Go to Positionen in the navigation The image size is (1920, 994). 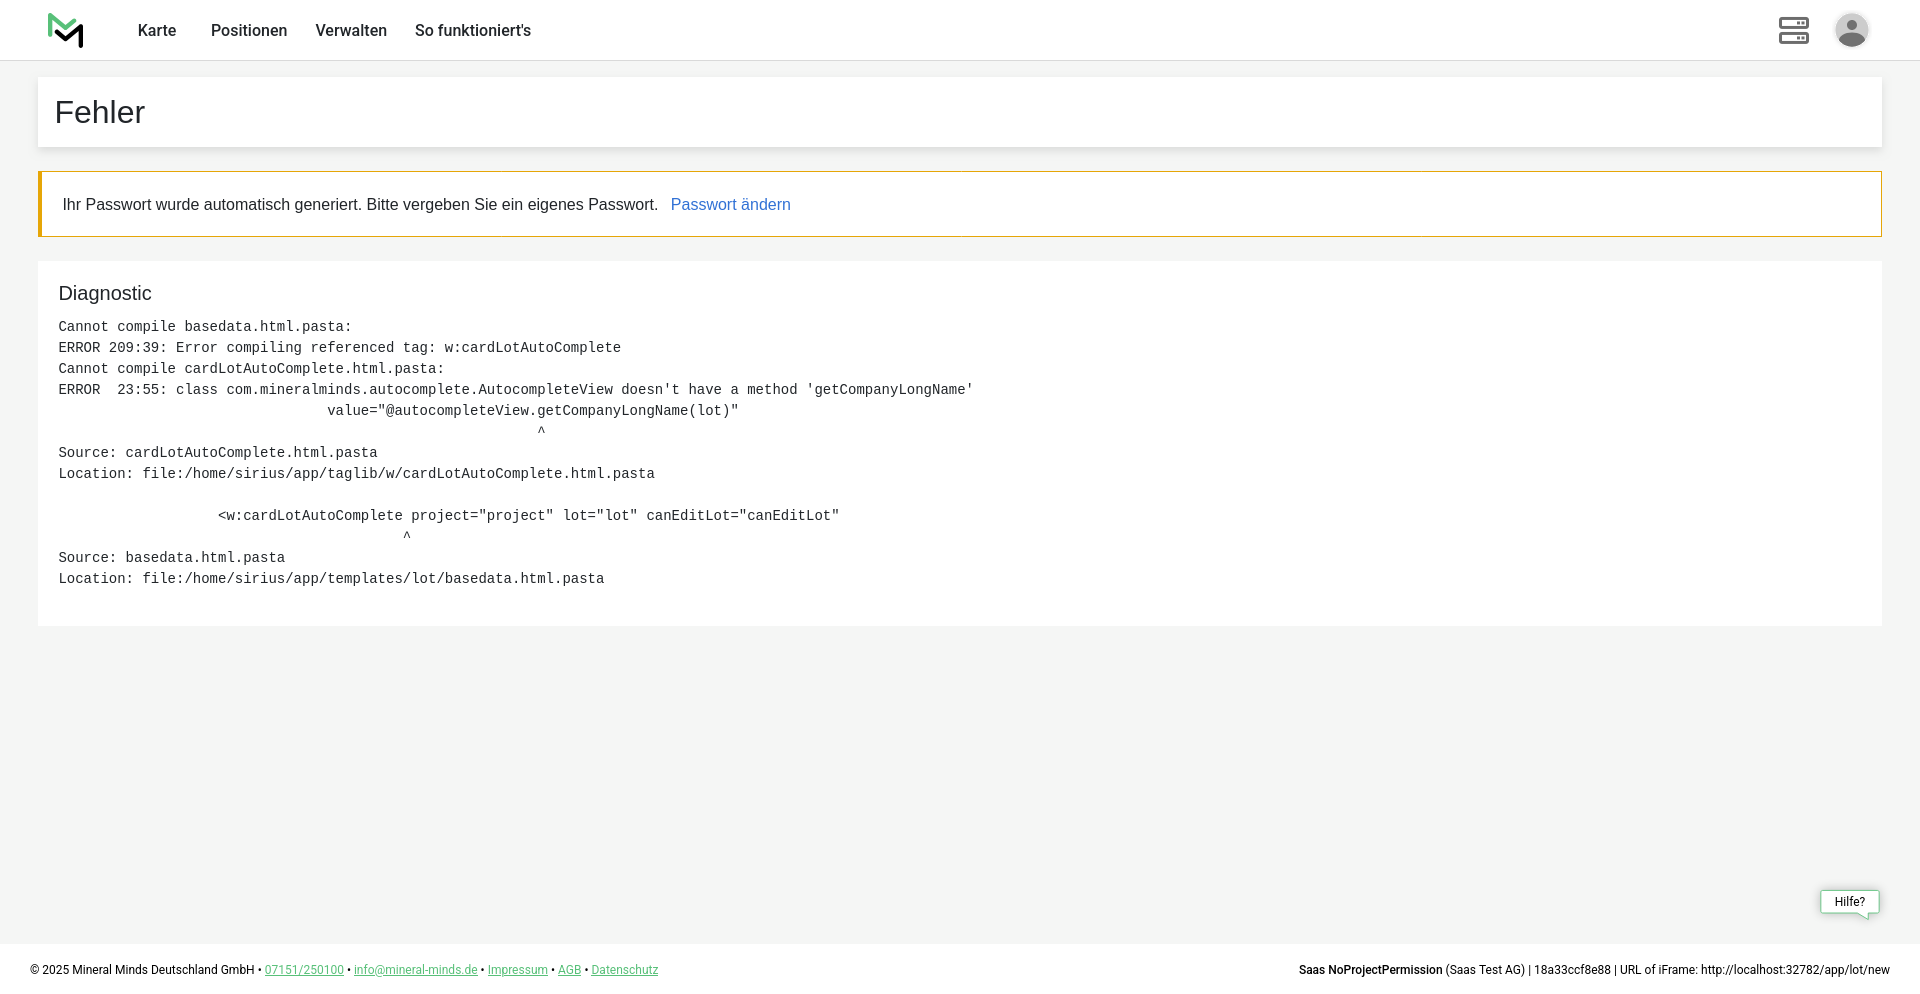249,31
